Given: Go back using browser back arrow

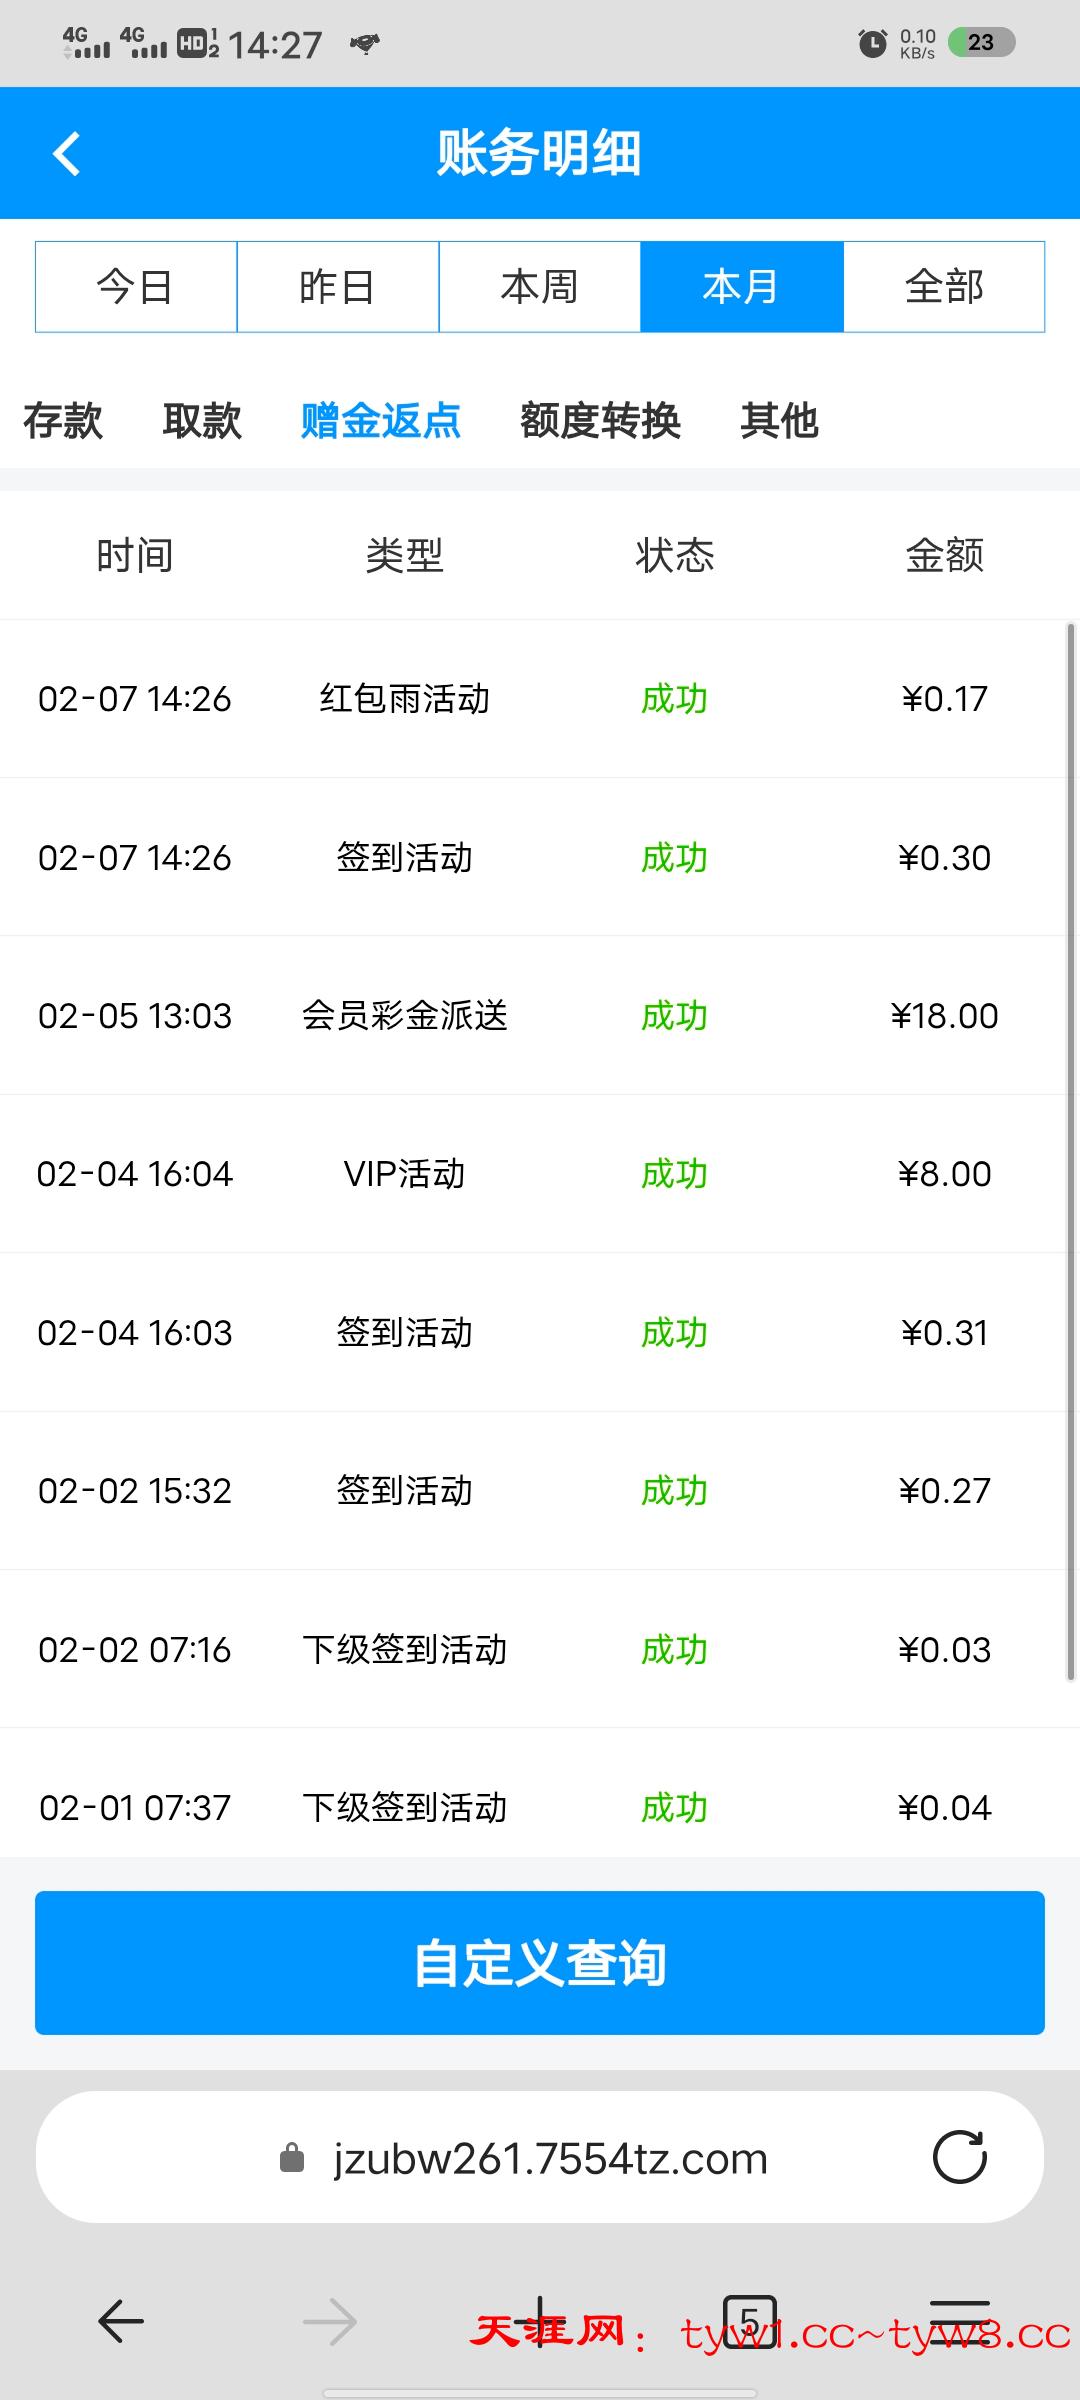Looking at the screenshot, I should (x=121, y=2320).
